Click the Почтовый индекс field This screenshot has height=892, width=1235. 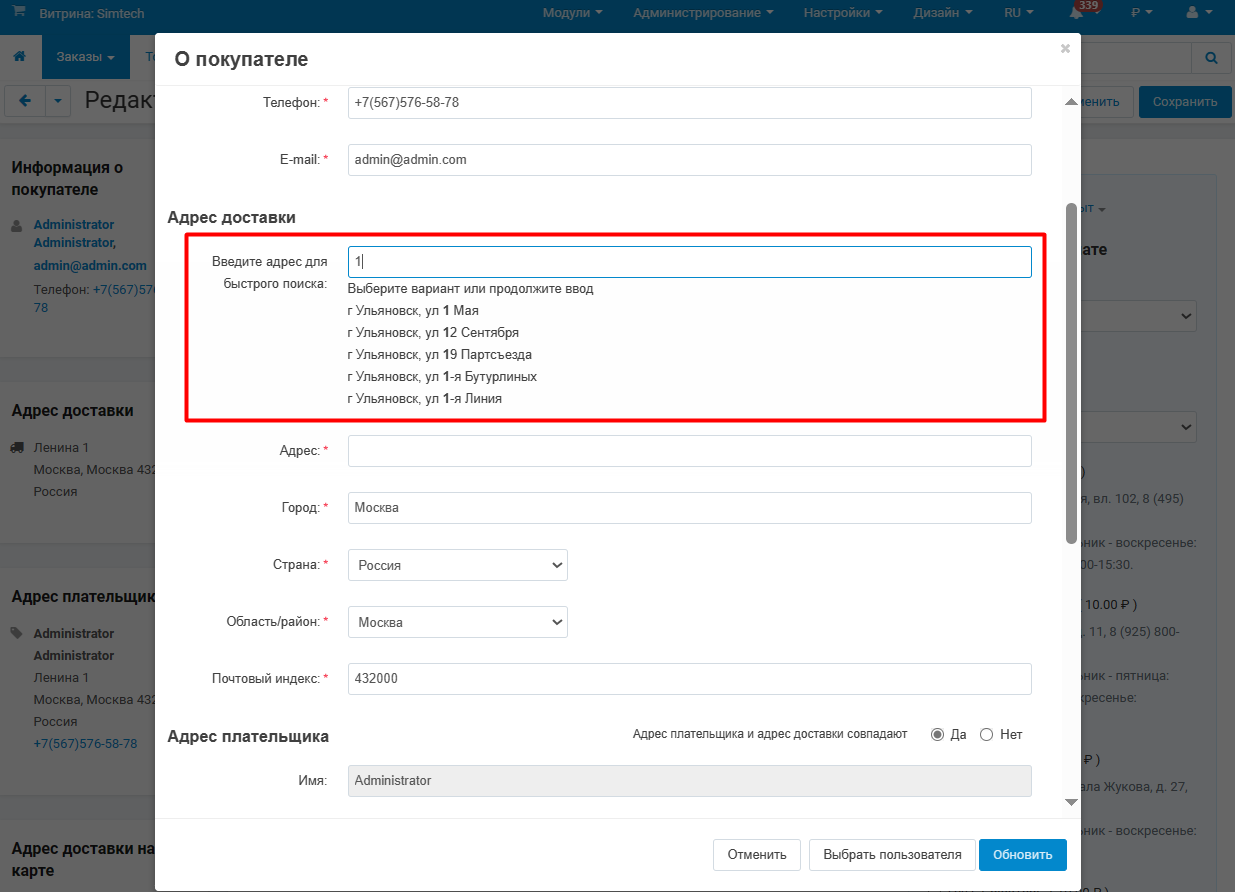(689, 679)
